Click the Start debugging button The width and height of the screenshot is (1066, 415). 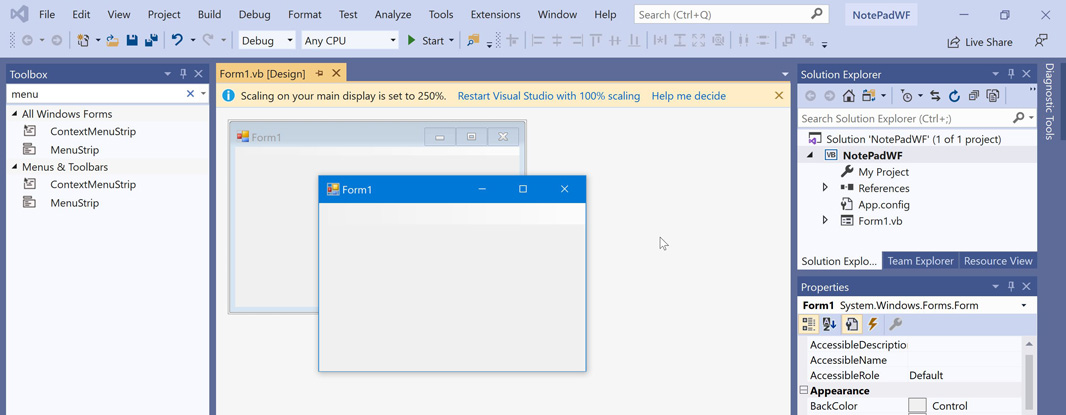point(431,41)
